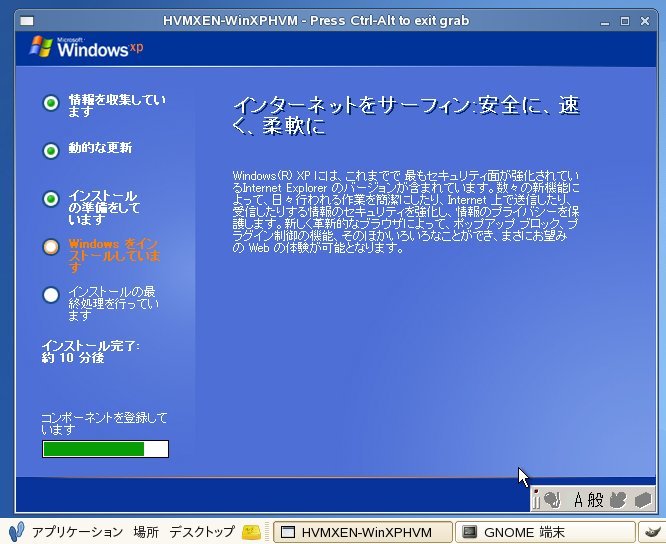
Task: Switch to GNOME 端末 taskbar window
Action: tap(546, 532)
